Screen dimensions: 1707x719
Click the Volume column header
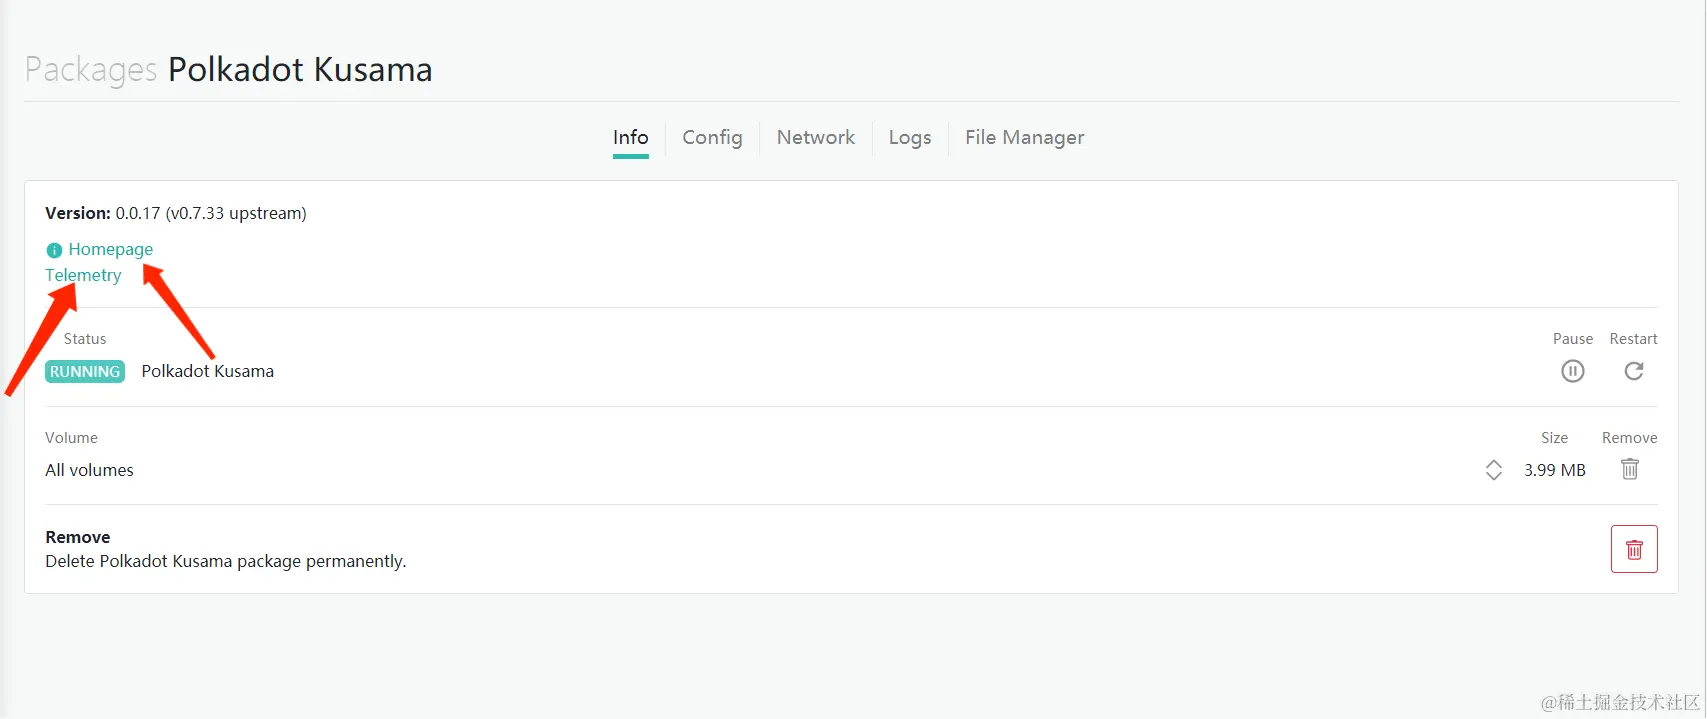(71, 438)
